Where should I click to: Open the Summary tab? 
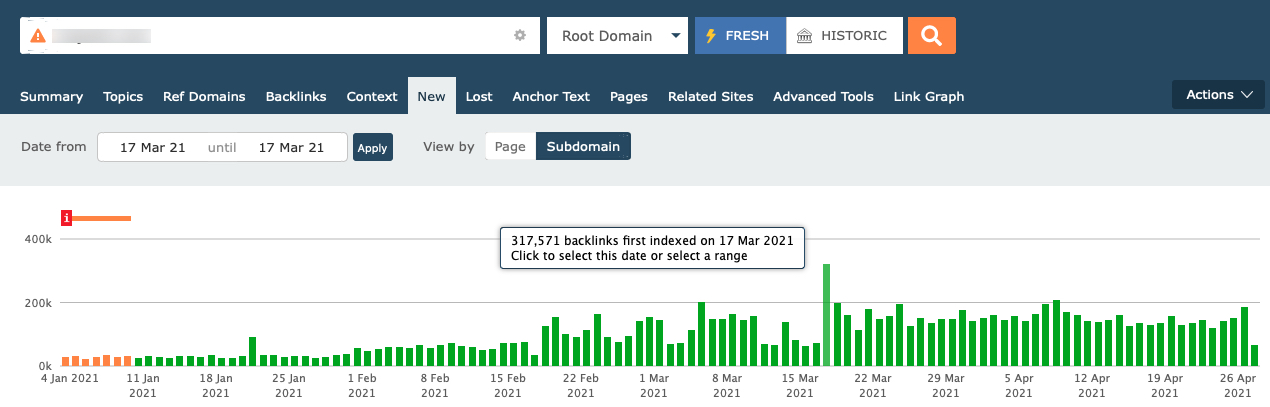51,97
